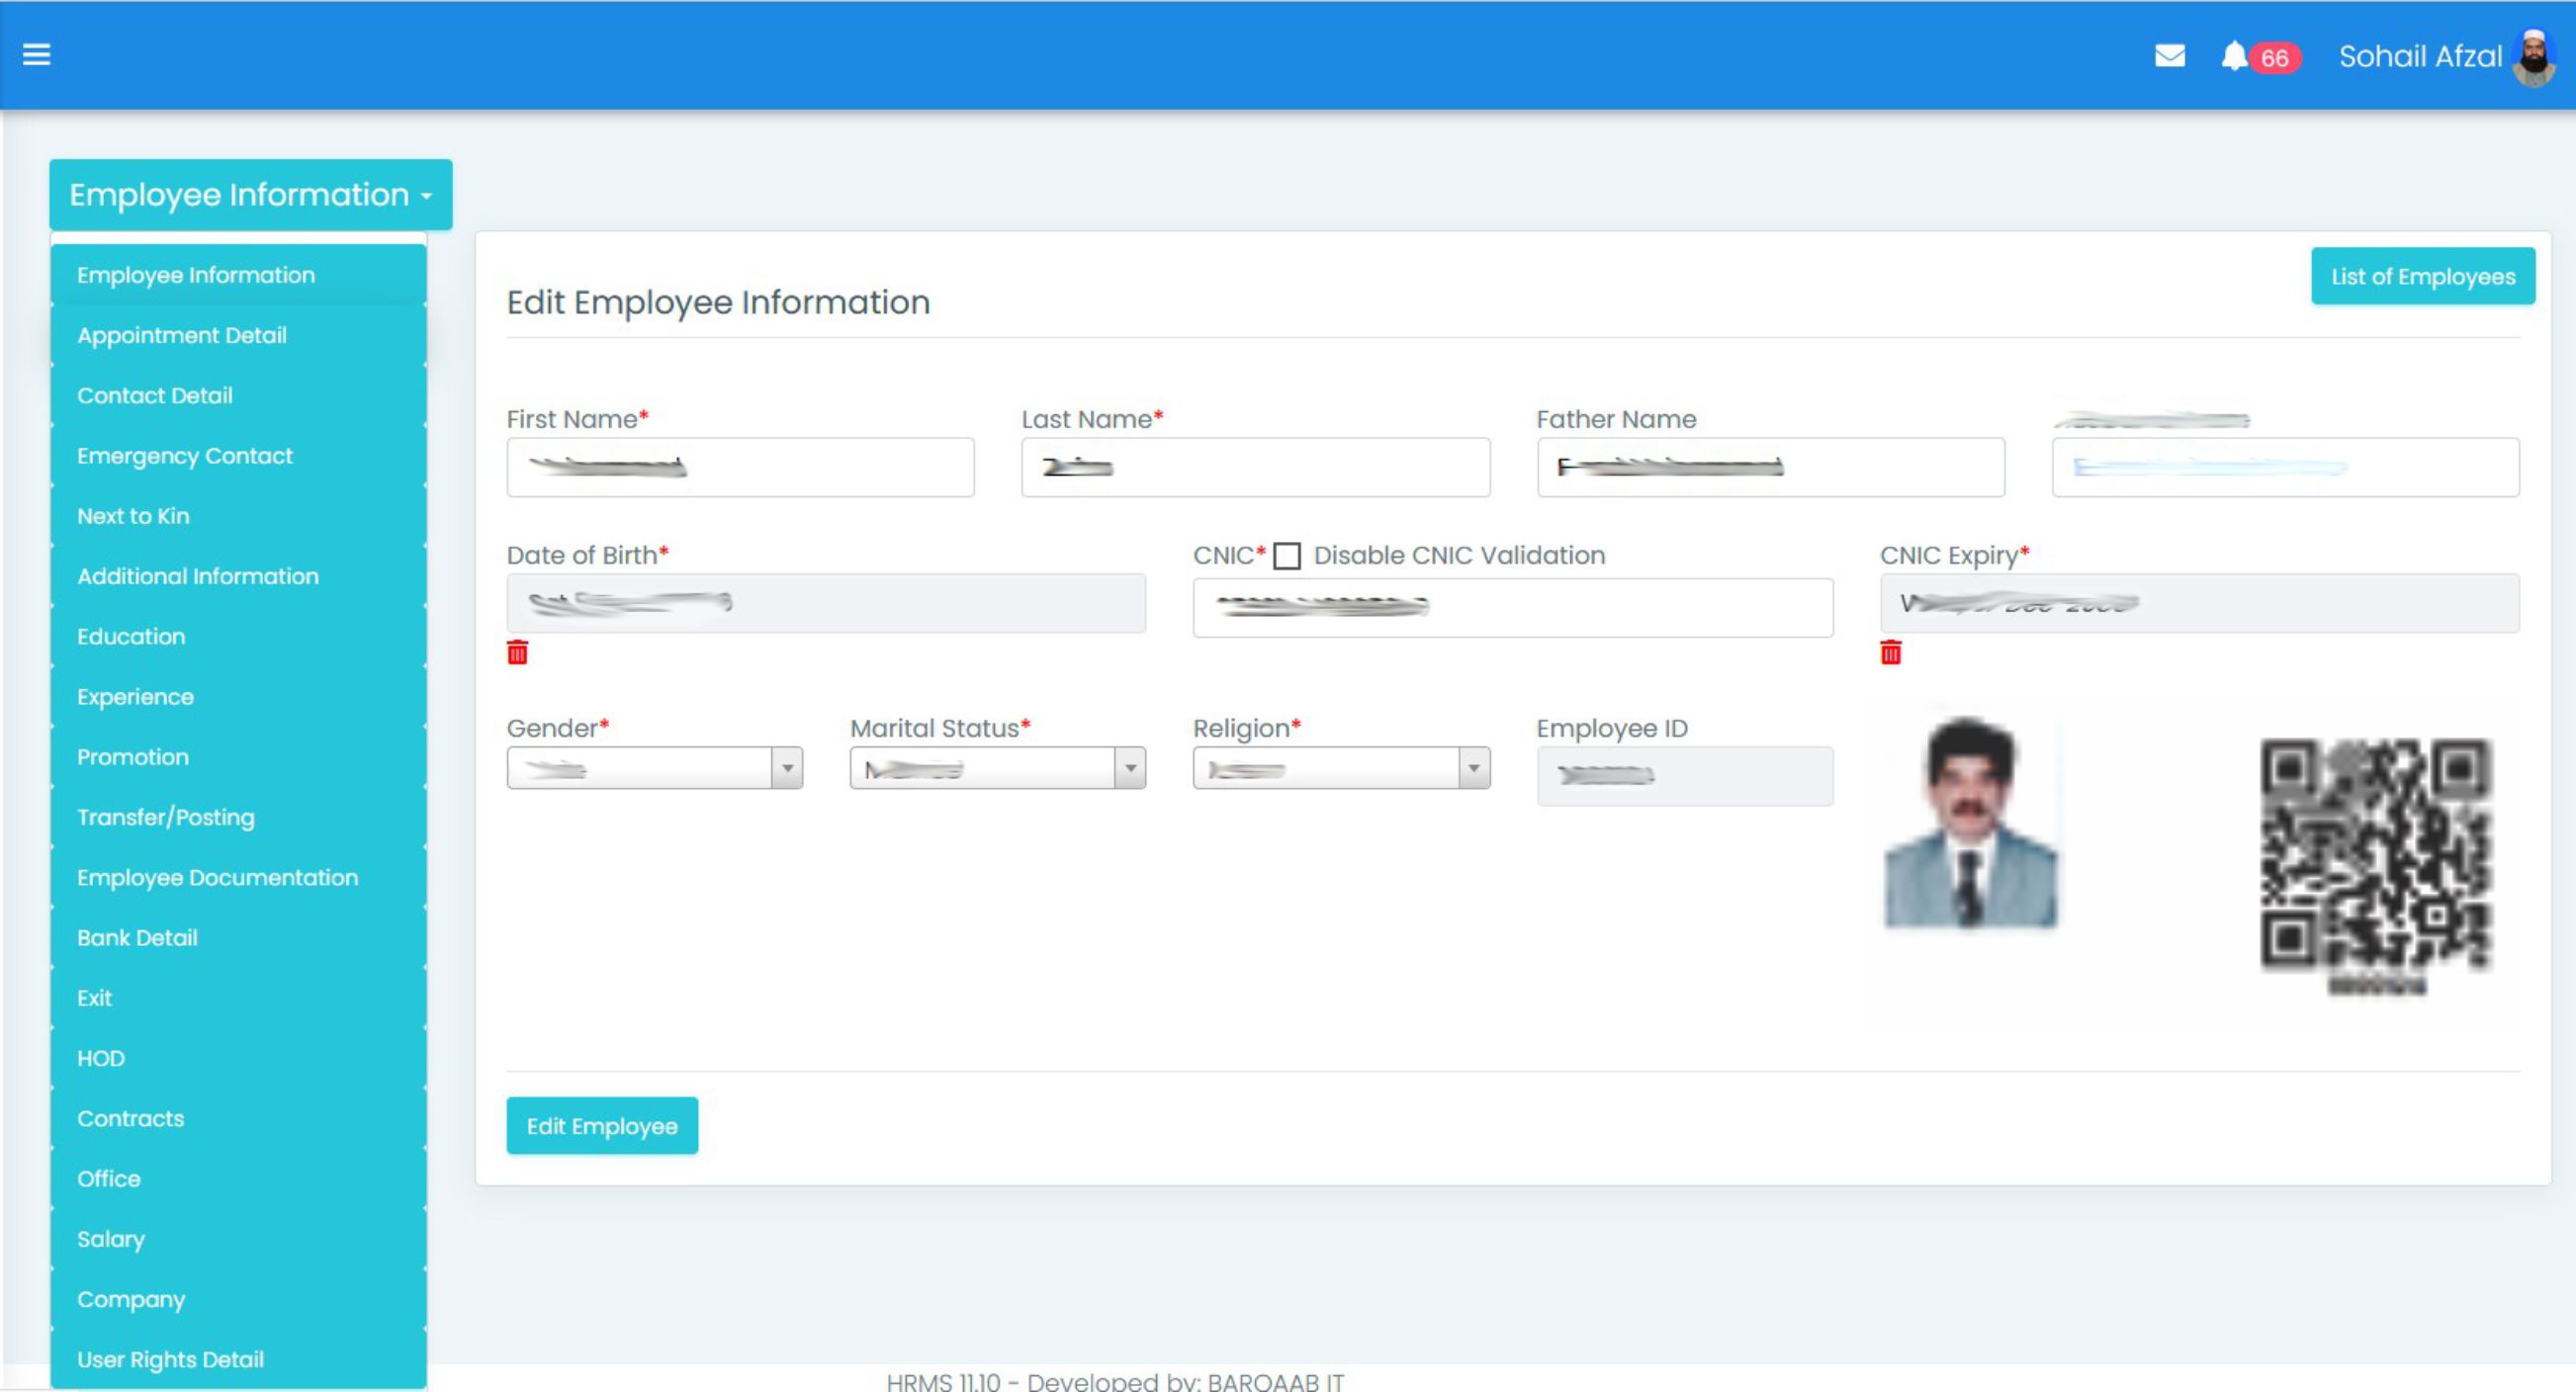2576x1392 pixels.
Task: Click the employee photo thumbnail
Action: (x=1970, y=822)
